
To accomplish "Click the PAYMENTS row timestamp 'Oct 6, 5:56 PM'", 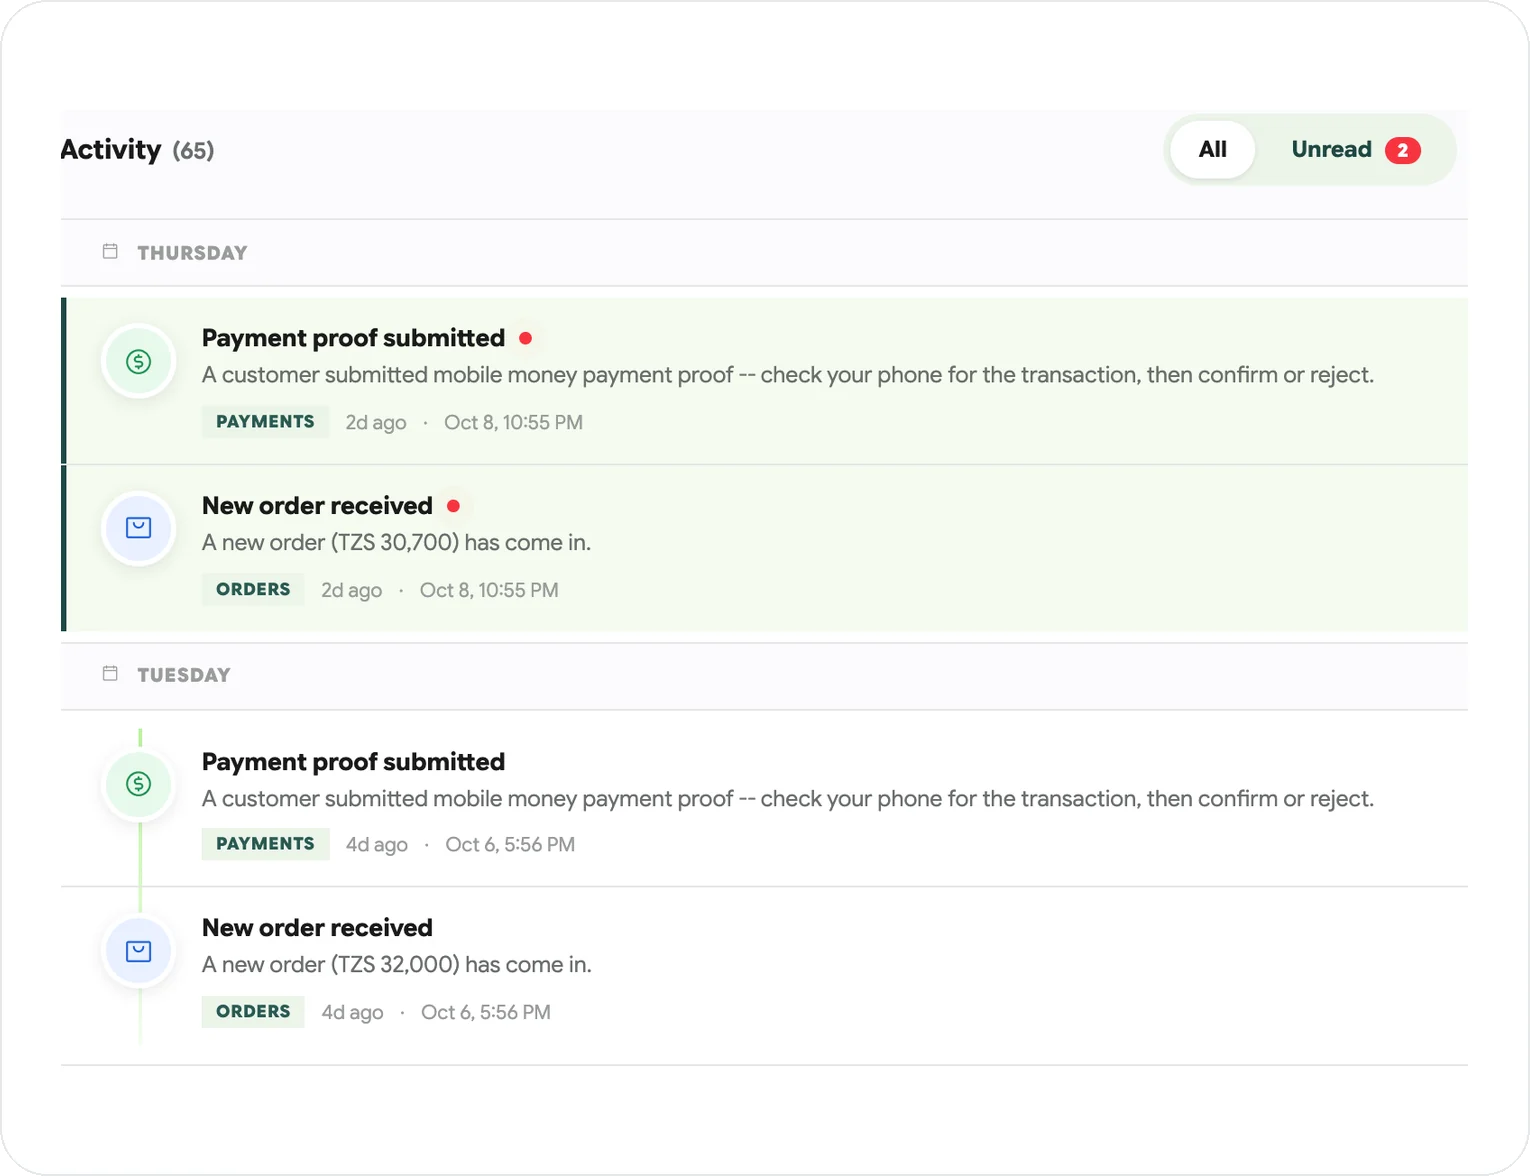I will pos(510,845).
